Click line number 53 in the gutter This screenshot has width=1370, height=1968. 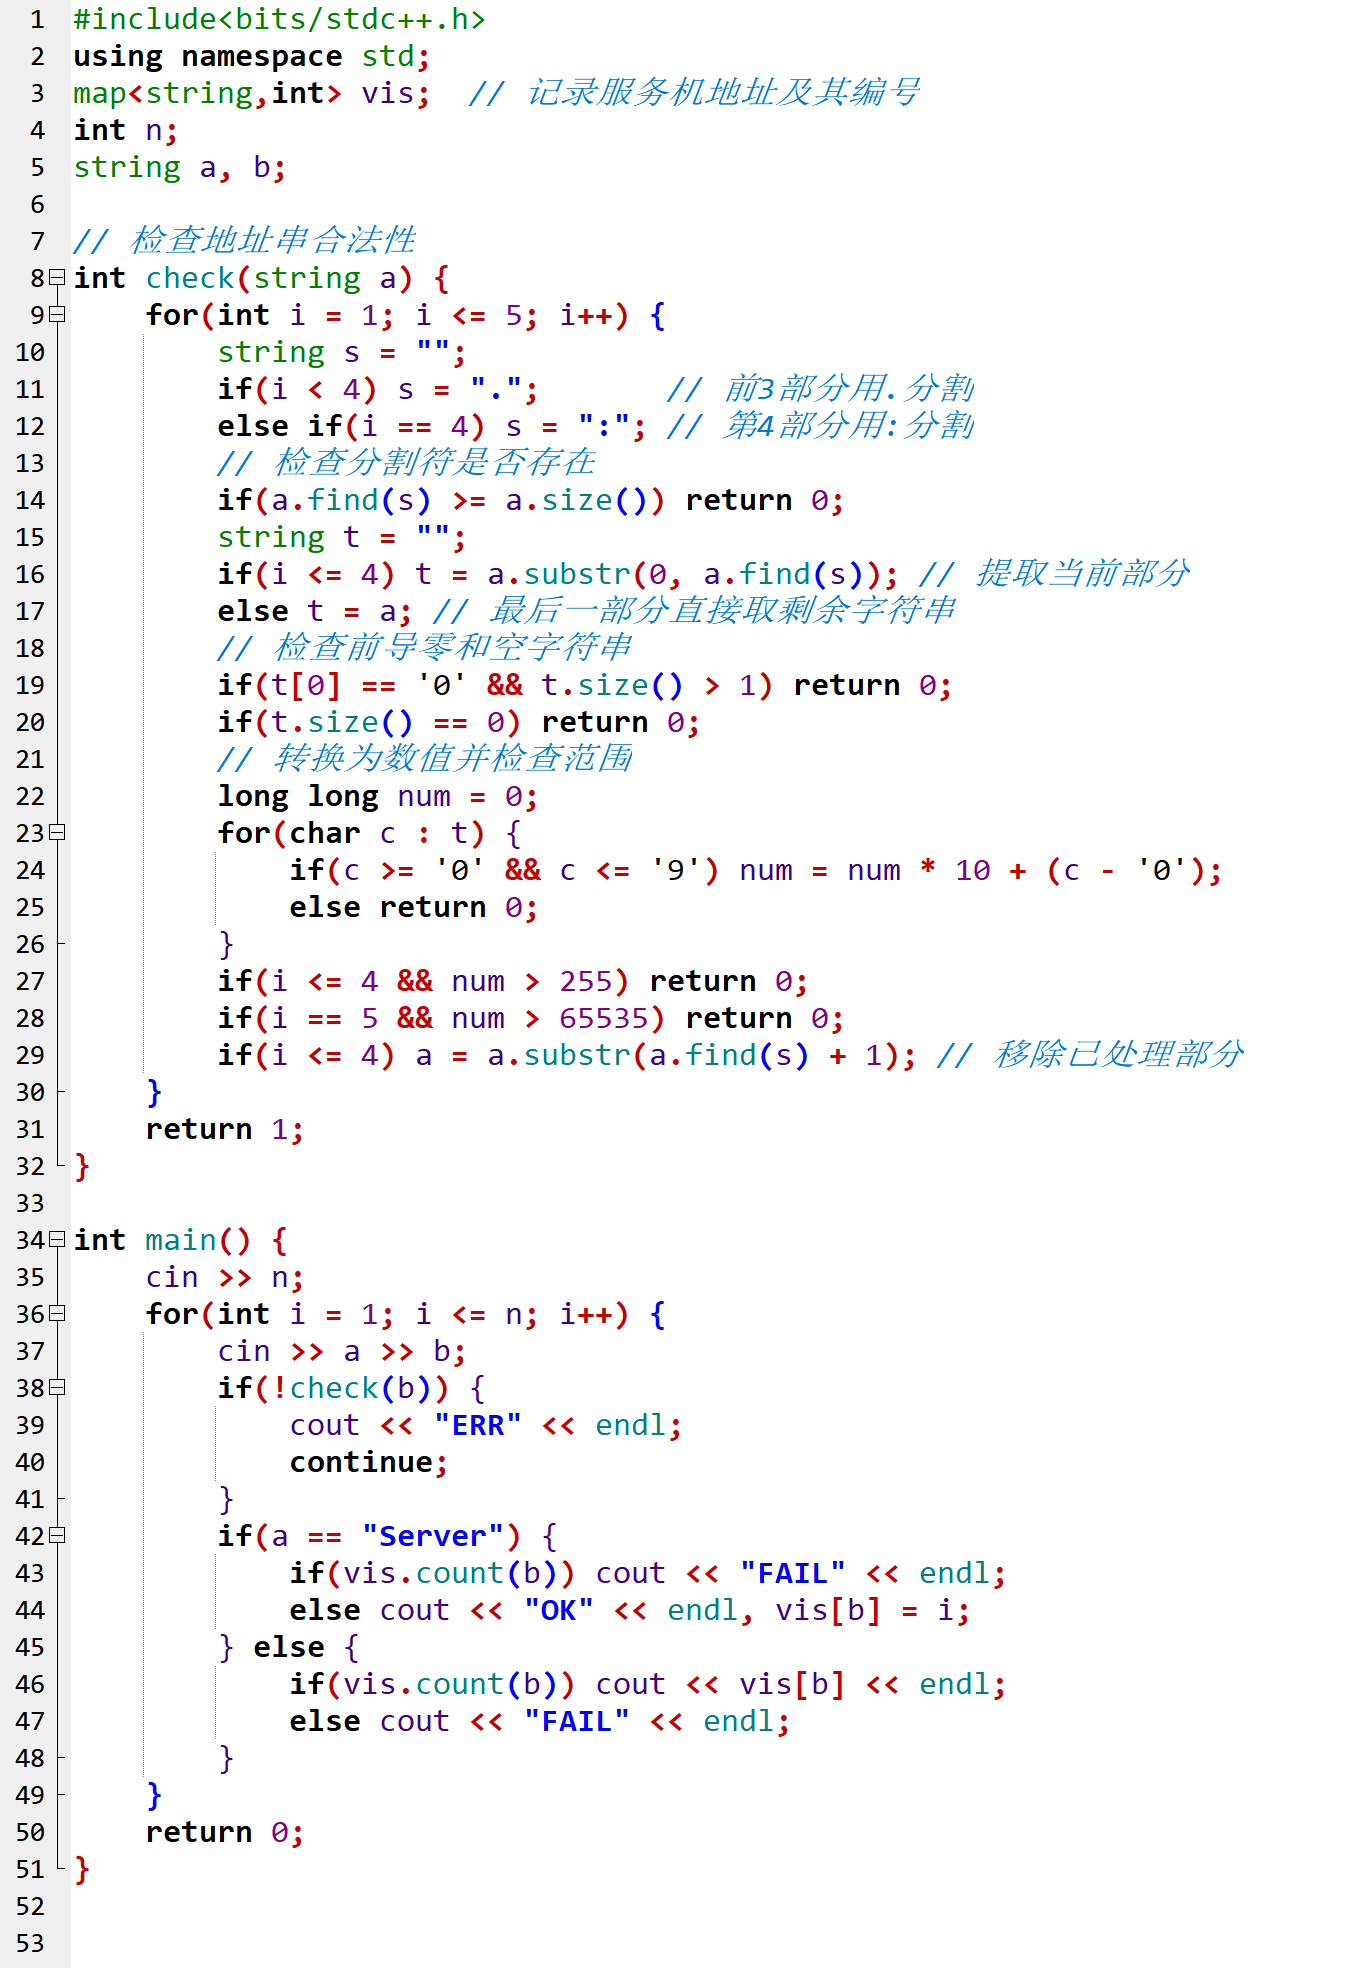point(30,1943)
